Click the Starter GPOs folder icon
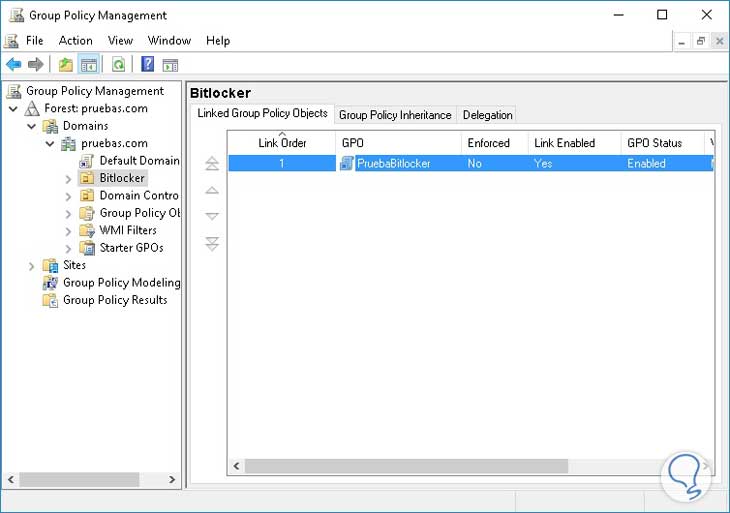 pyautogui.click(x=87, y=248)
